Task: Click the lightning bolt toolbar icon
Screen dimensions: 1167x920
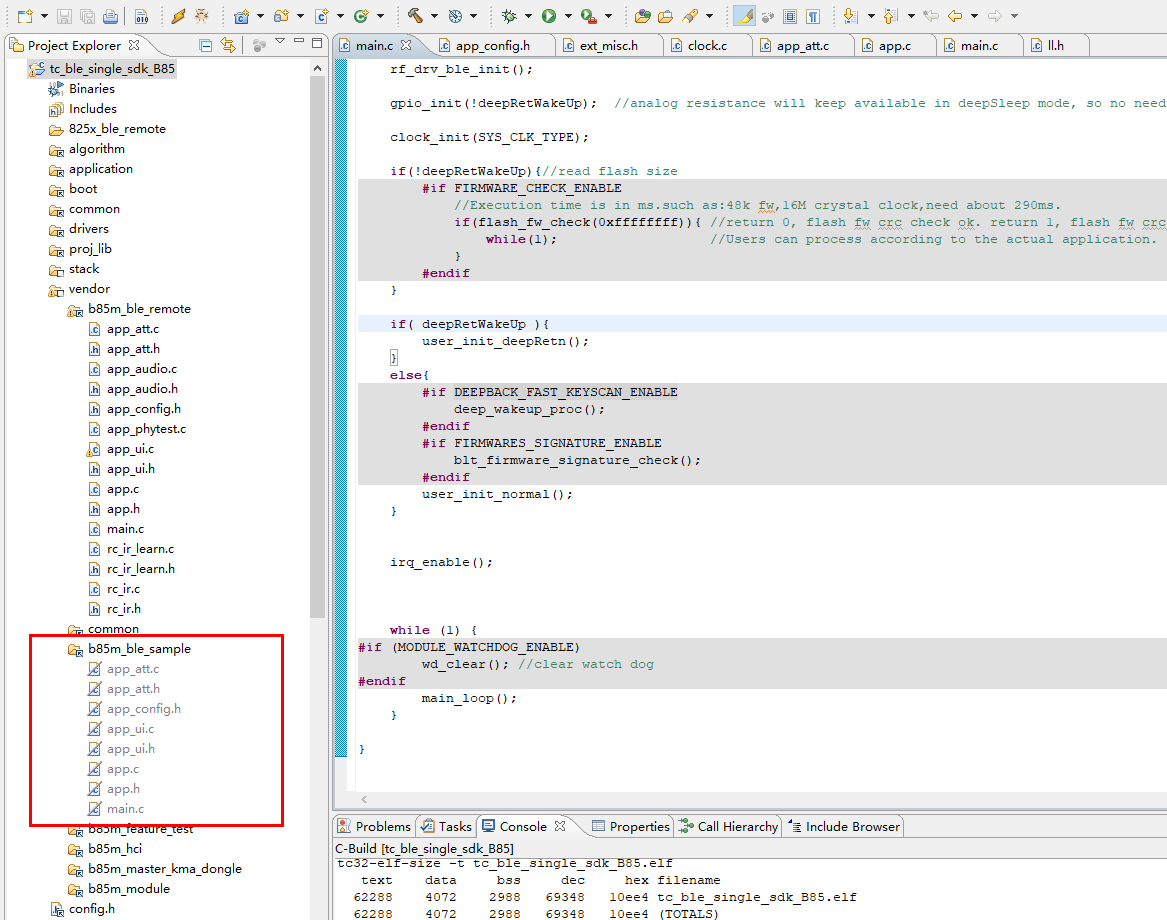Action: coord(178,16)
